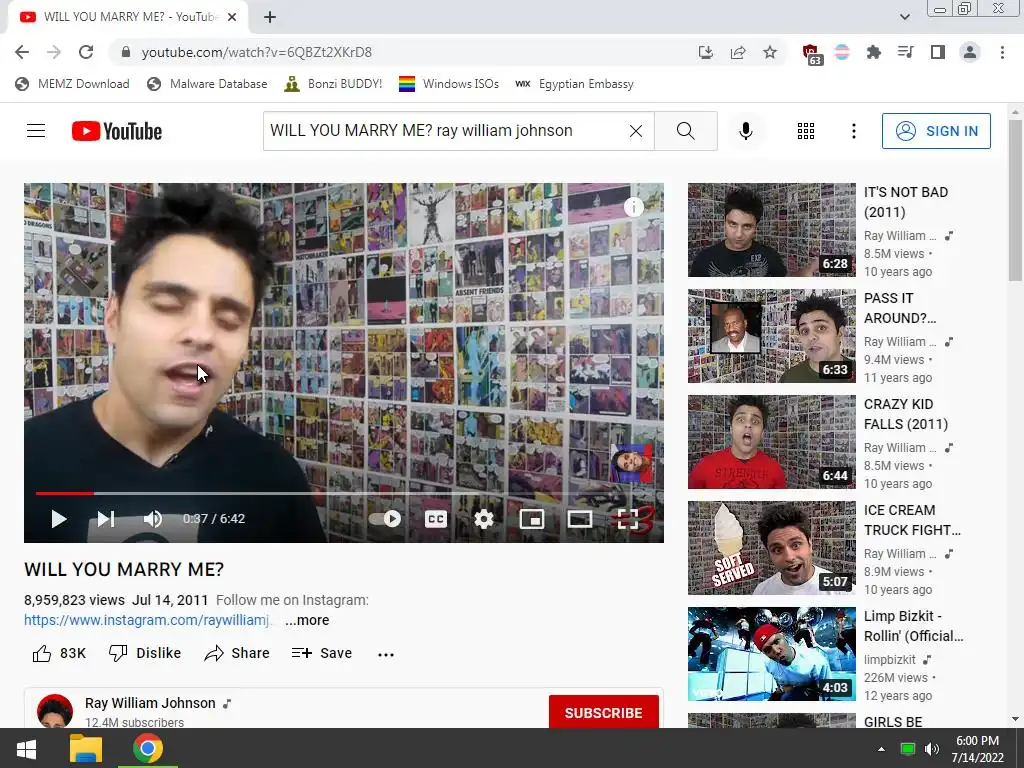This screenshot has width=1024, height=768.
Task: Click the page vertical scrollbar
Action: tap(1015, 201)
